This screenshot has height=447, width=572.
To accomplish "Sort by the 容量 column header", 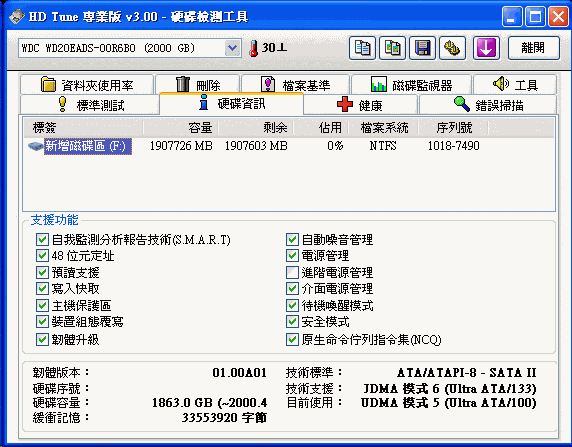I will [181, 128].
